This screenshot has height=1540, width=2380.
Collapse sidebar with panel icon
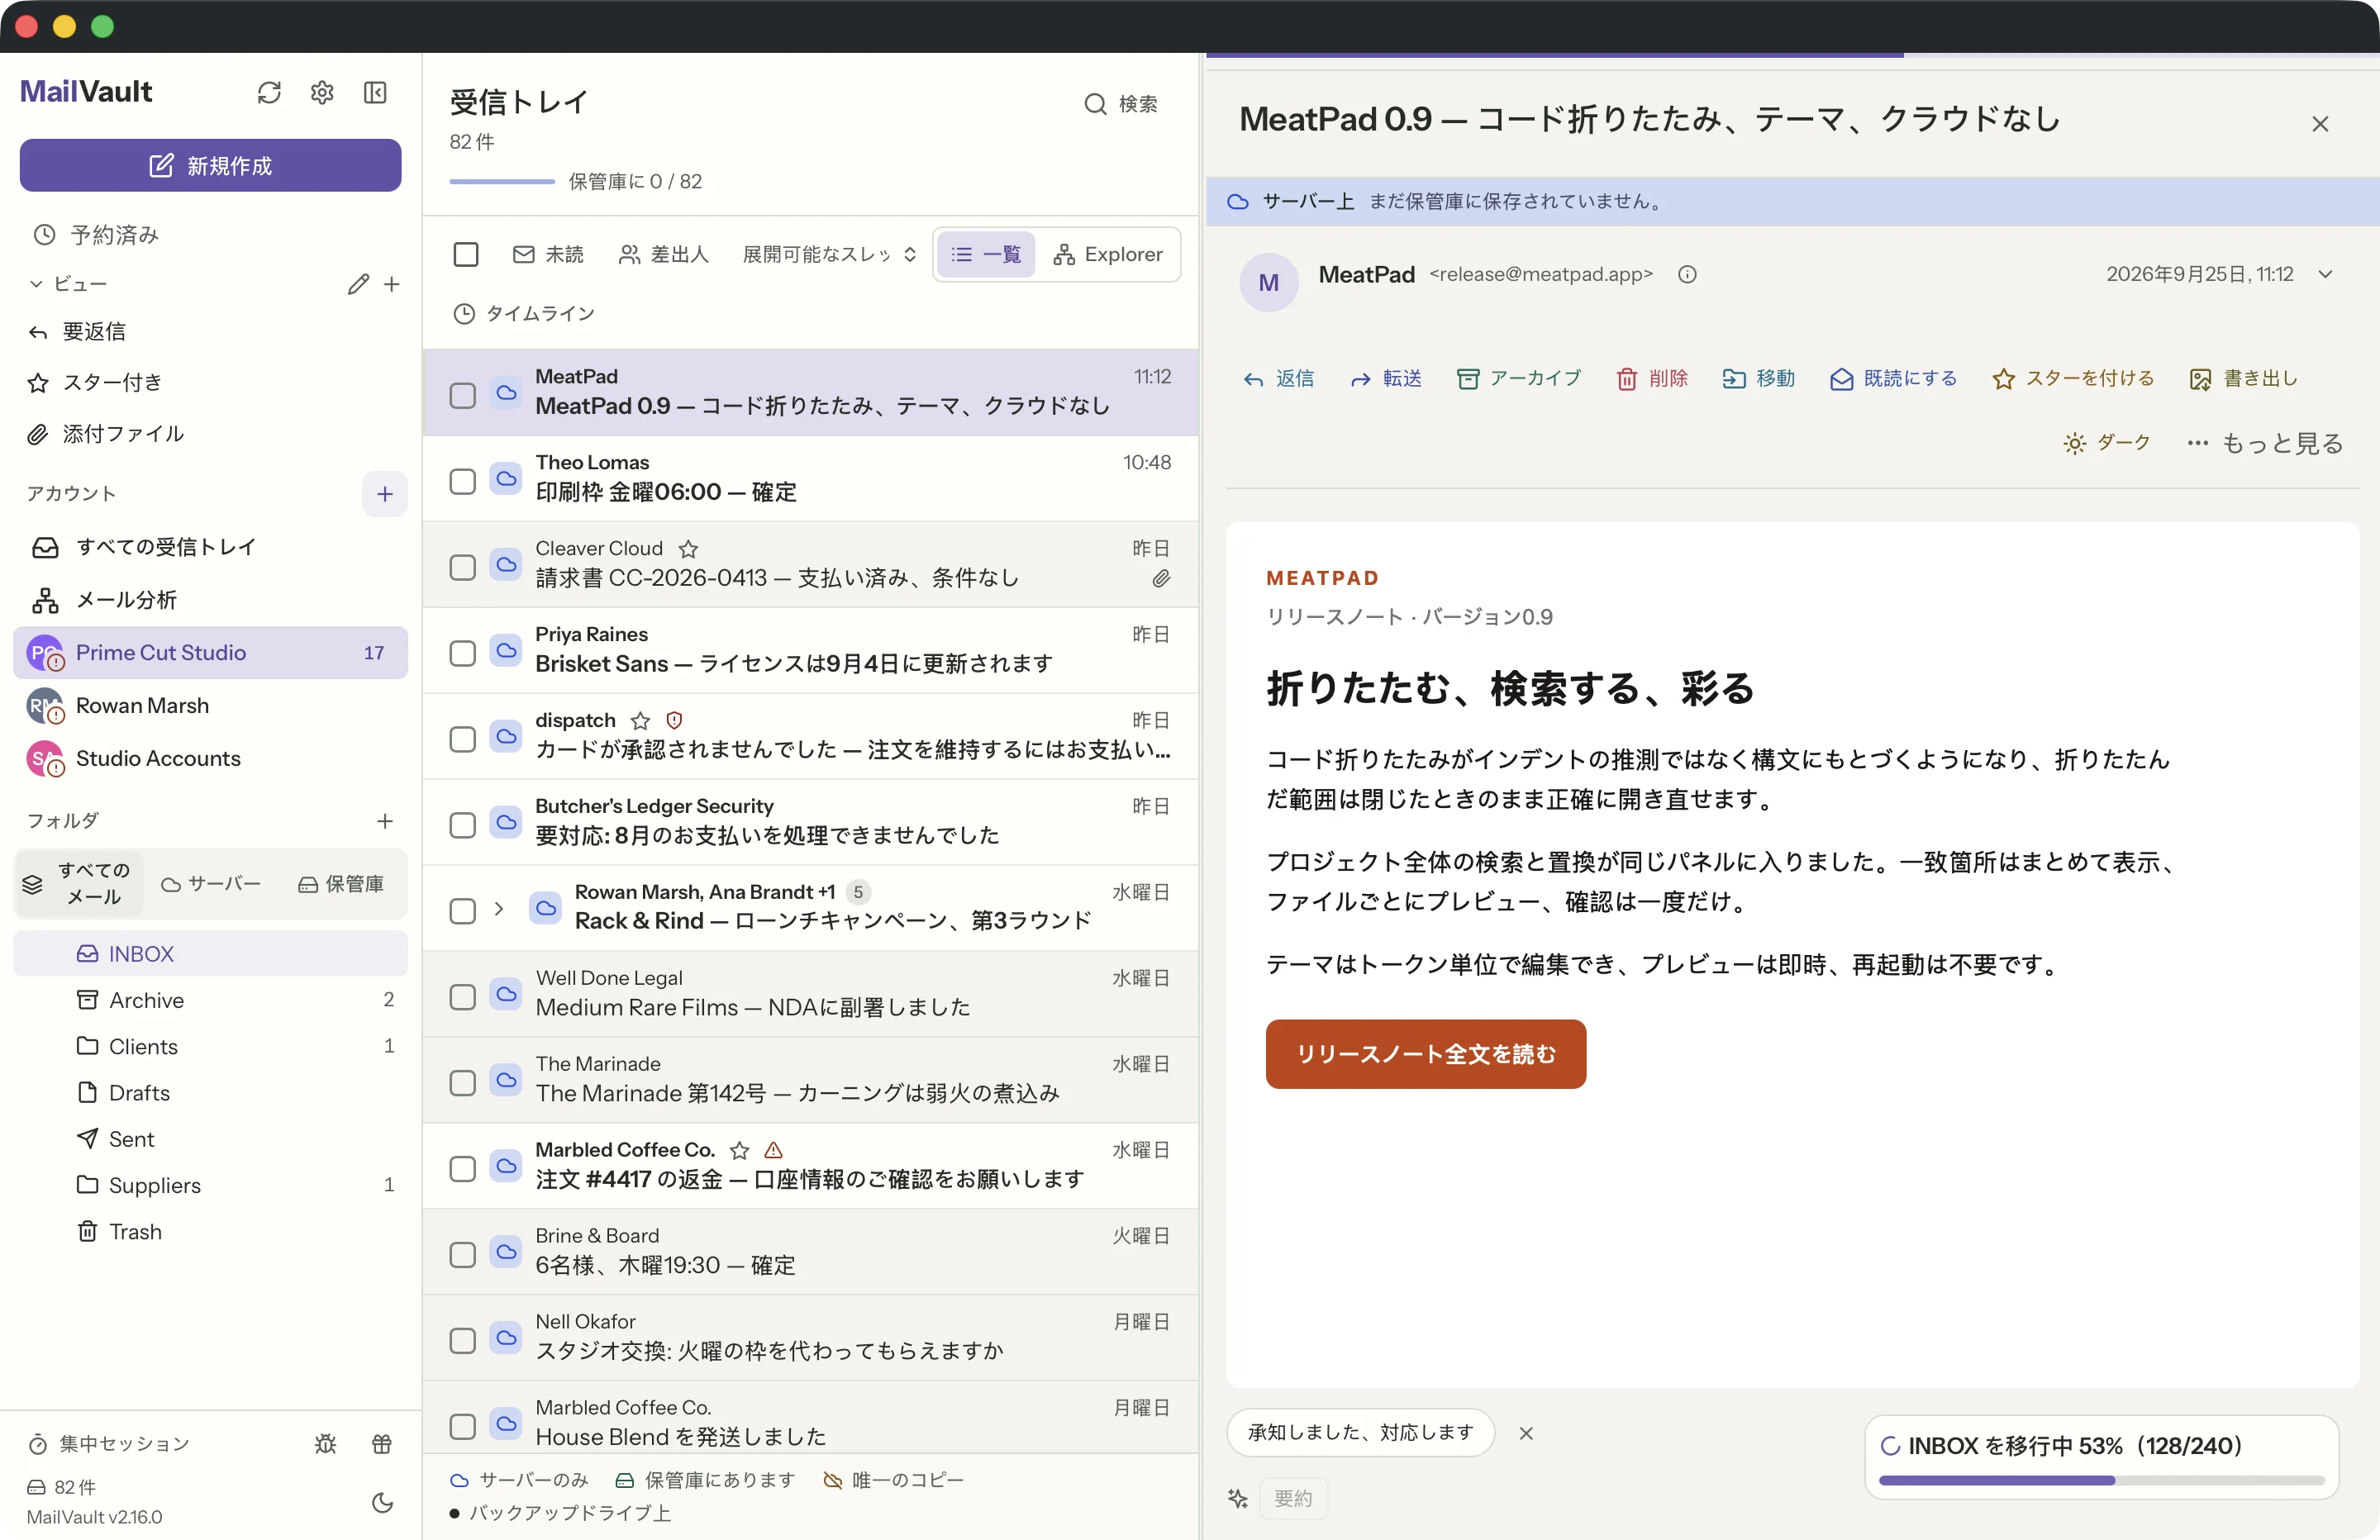375,93
